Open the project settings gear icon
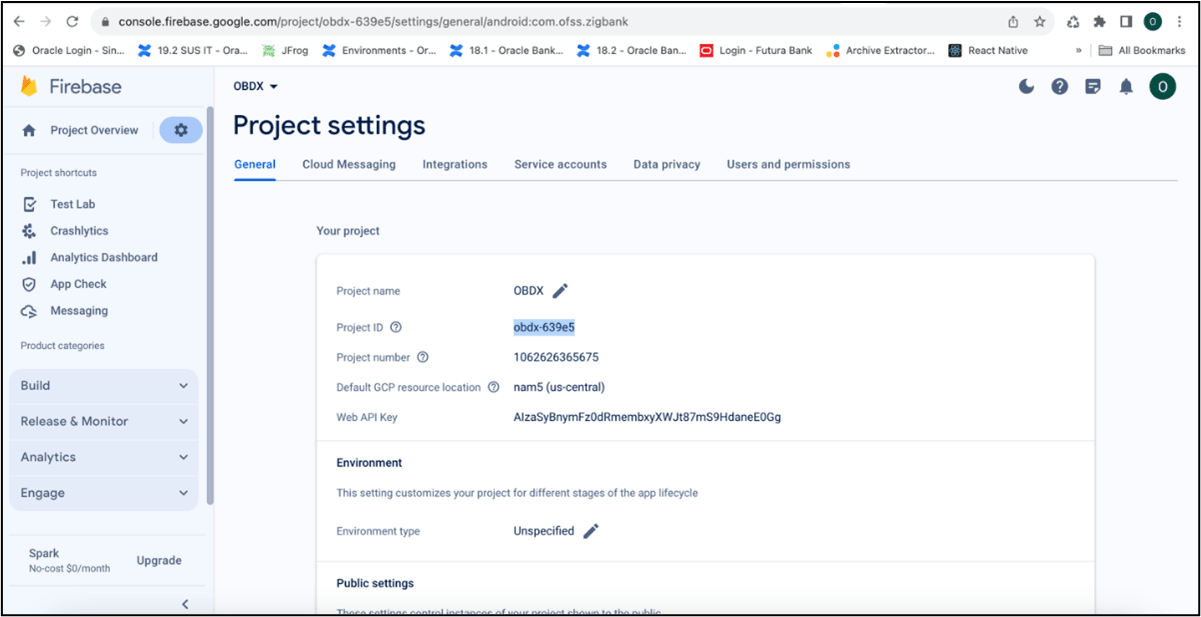1201x617 pixels. pyautogui.click(x=181, y=130)
